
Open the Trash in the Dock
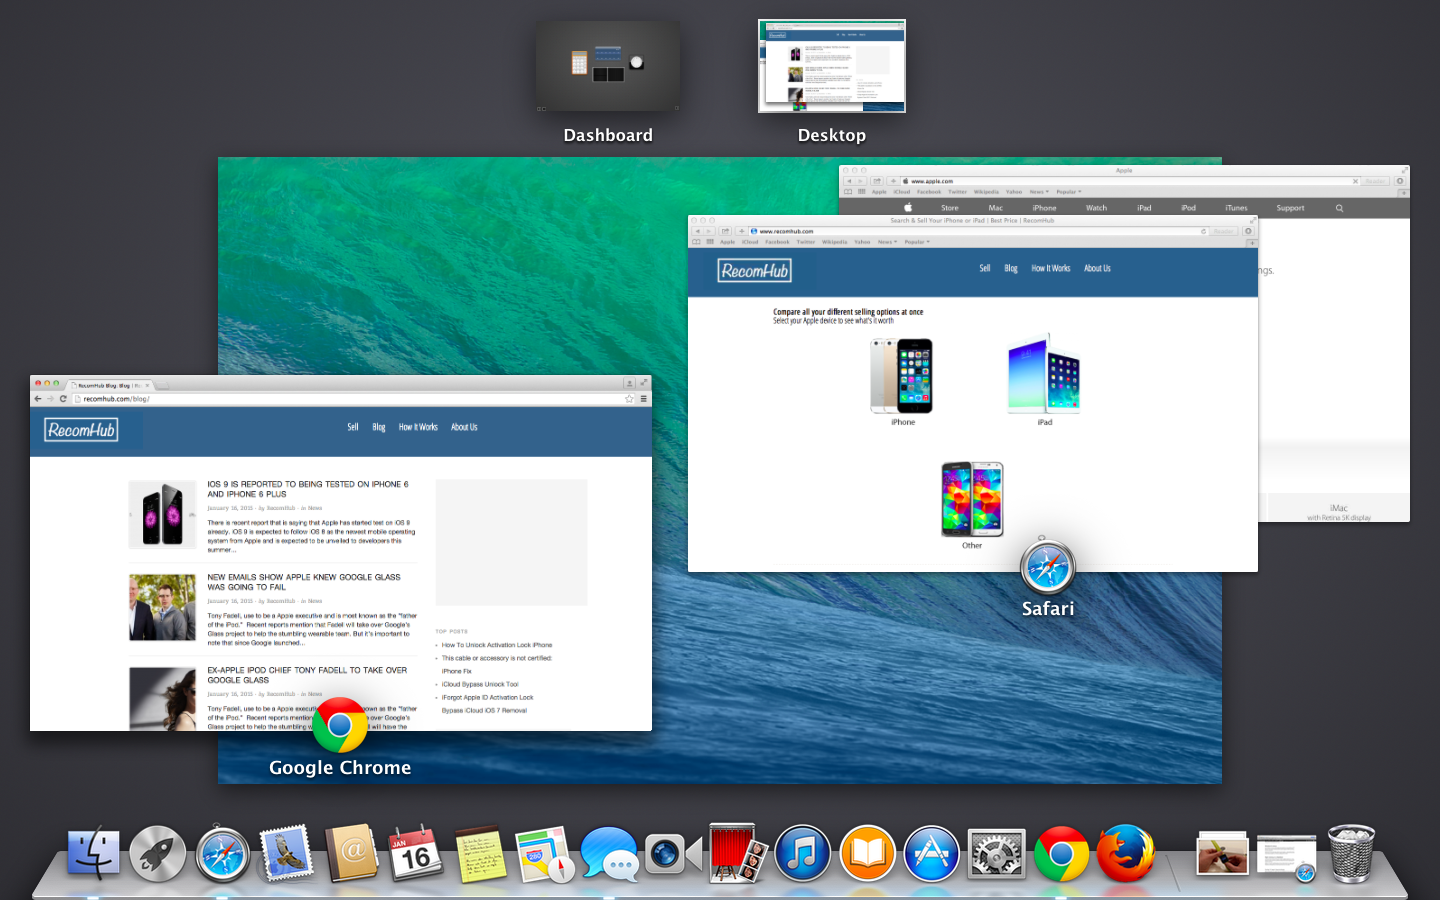click(x=1351, y=853)
